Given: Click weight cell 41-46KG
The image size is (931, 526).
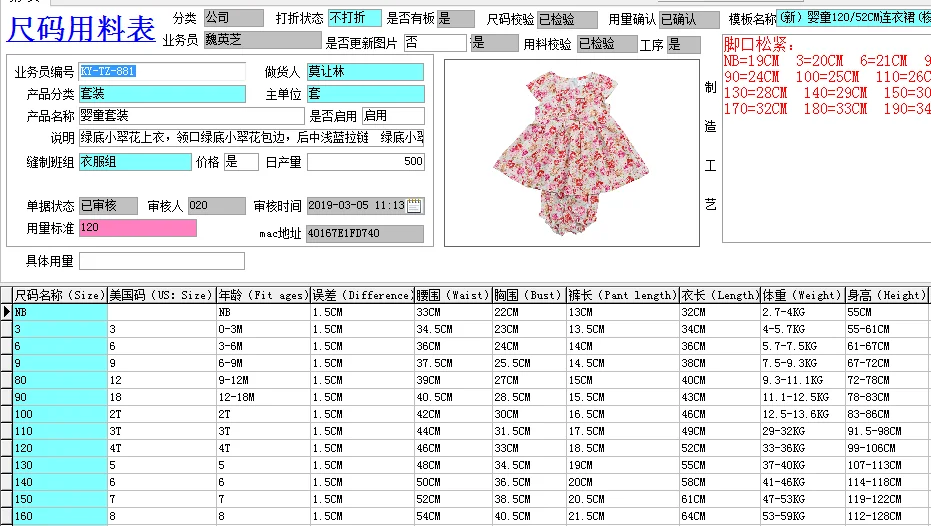Looking at the screenshot, I should [x=803, y=482].
